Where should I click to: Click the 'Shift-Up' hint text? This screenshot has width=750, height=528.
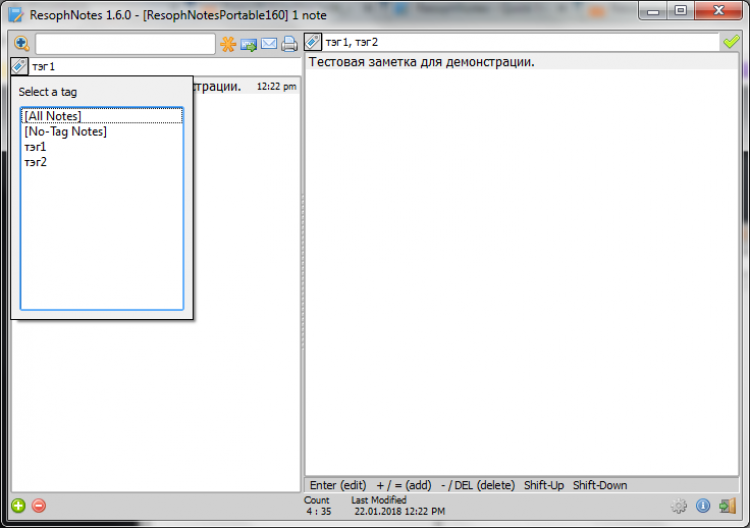tap(544, 485)
